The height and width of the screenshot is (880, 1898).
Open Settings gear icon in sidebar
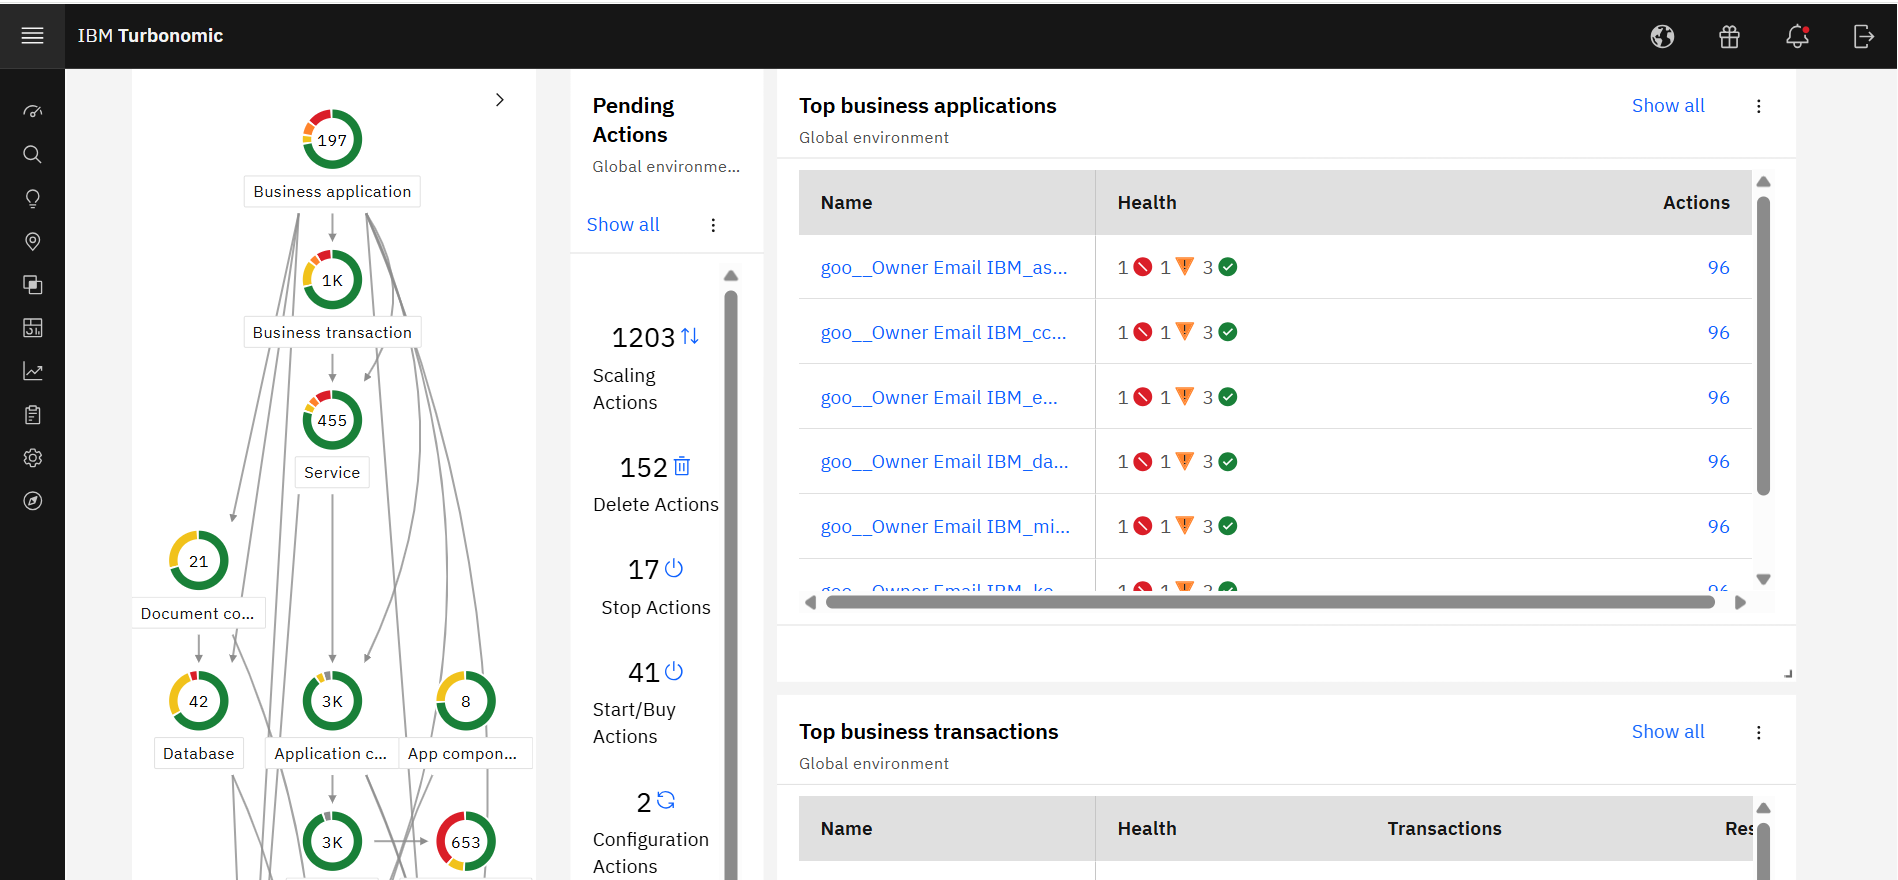pos(32,458)
